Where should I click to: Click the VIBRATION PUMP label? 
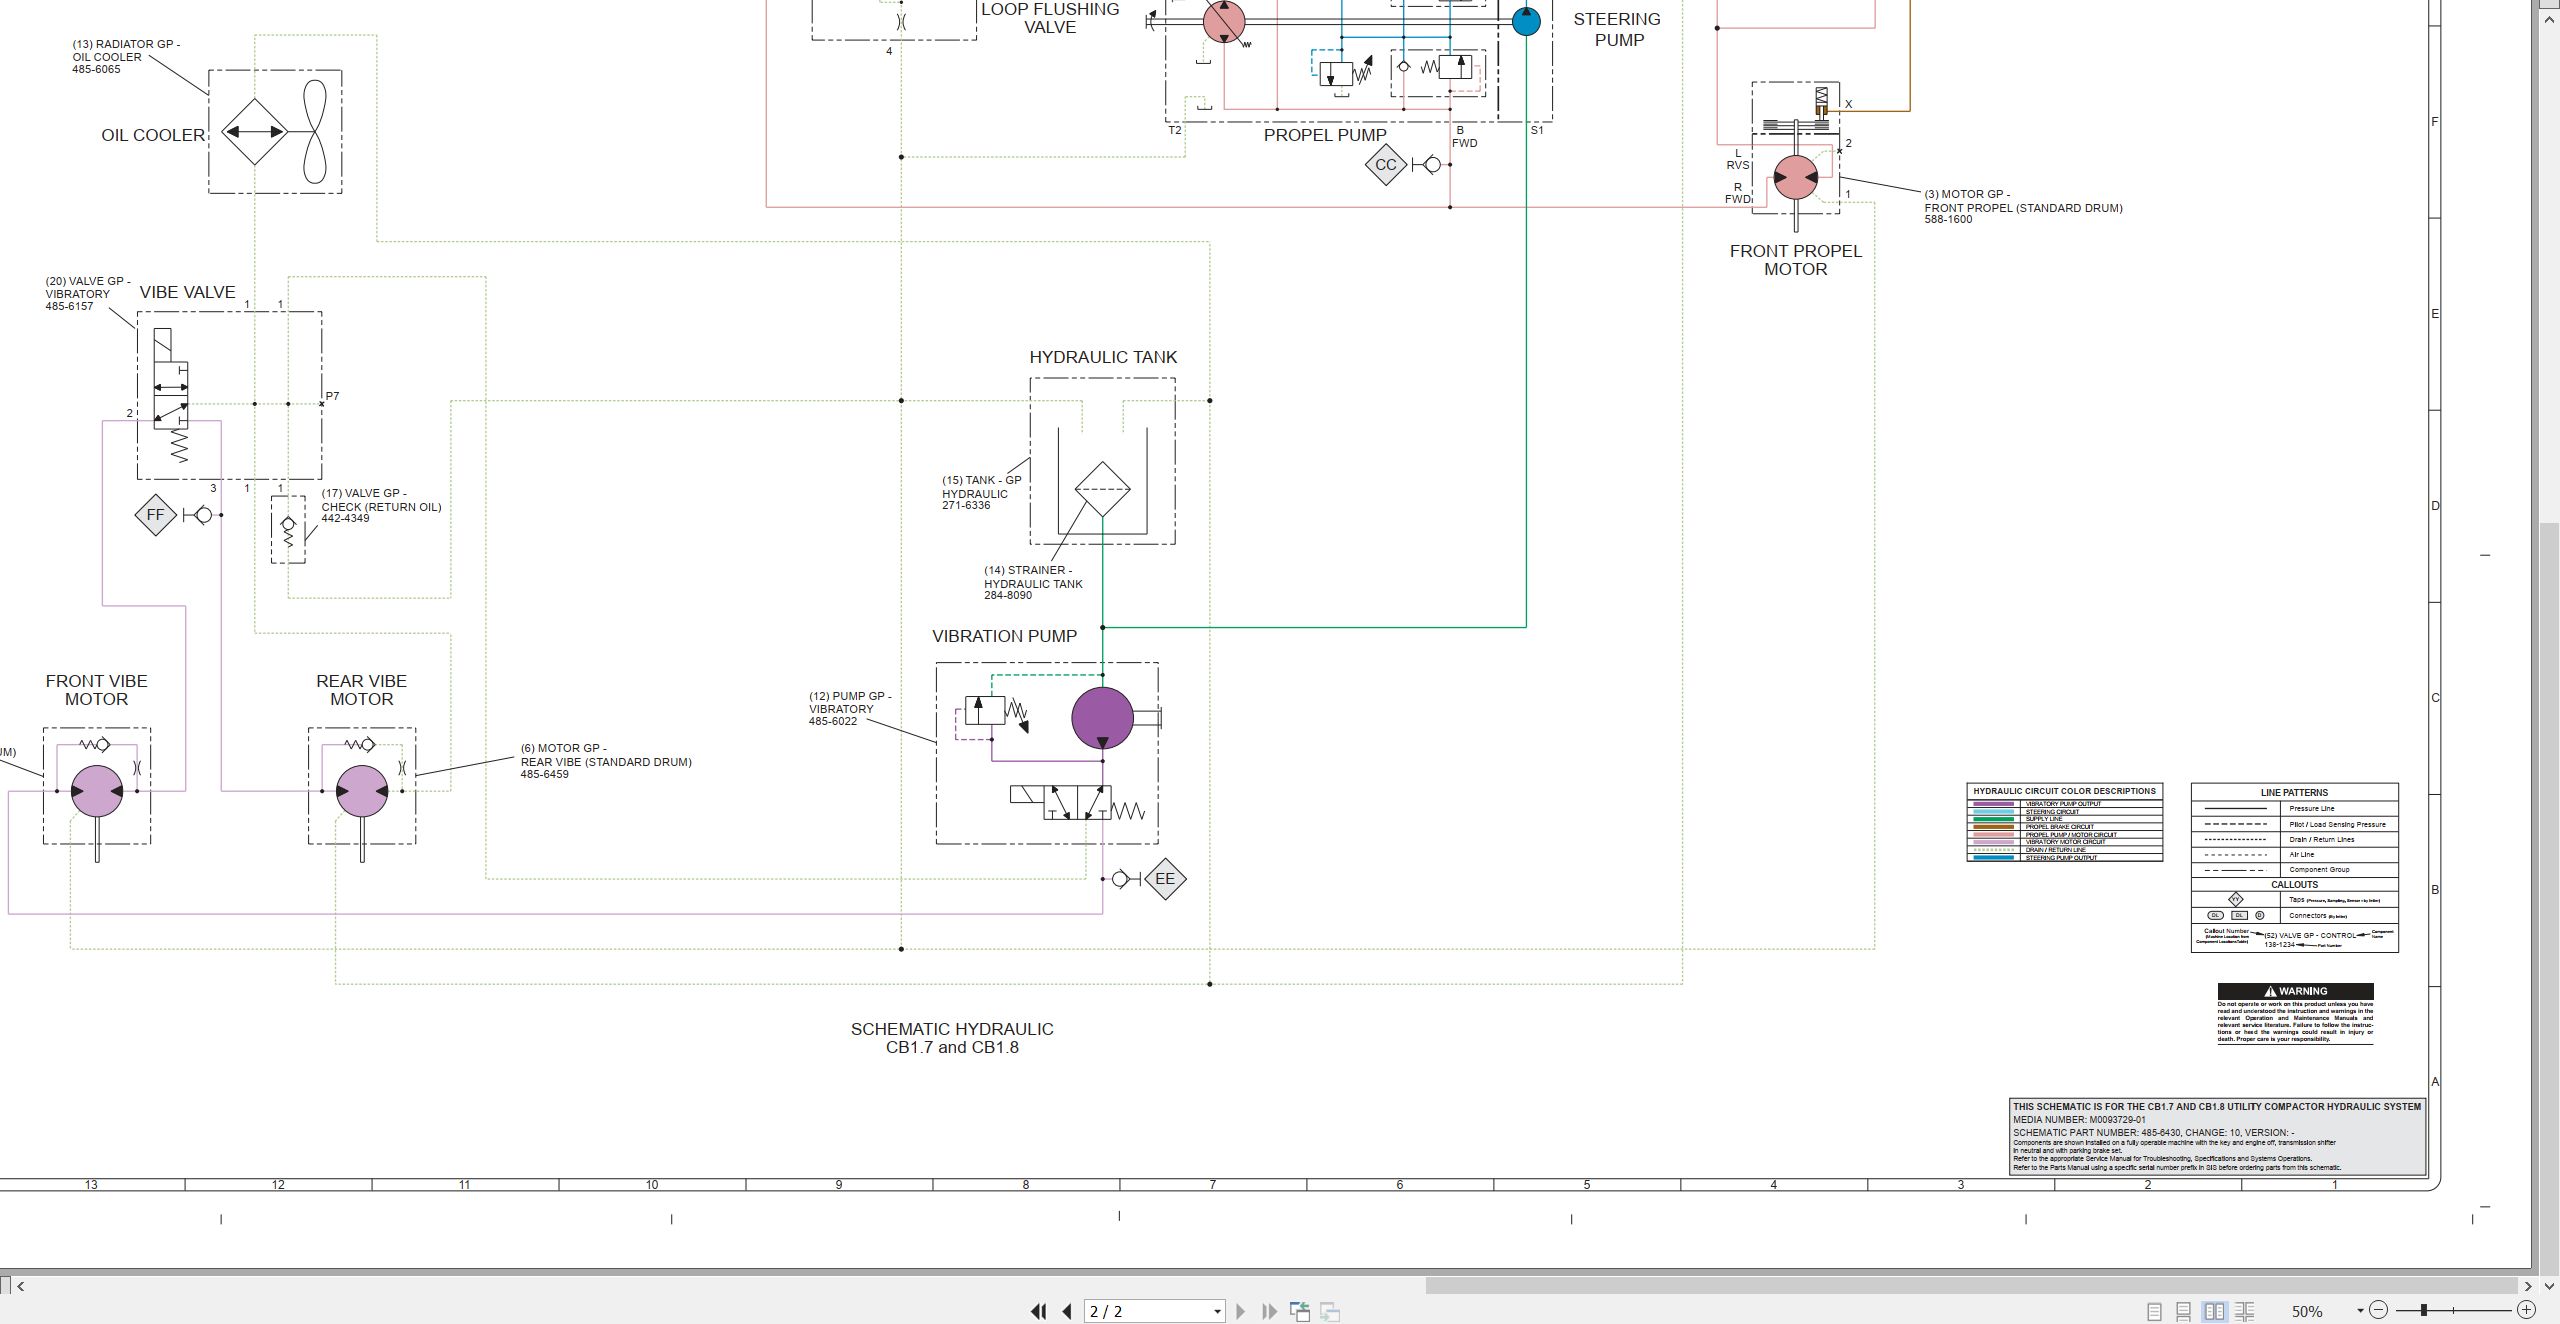1004,636
